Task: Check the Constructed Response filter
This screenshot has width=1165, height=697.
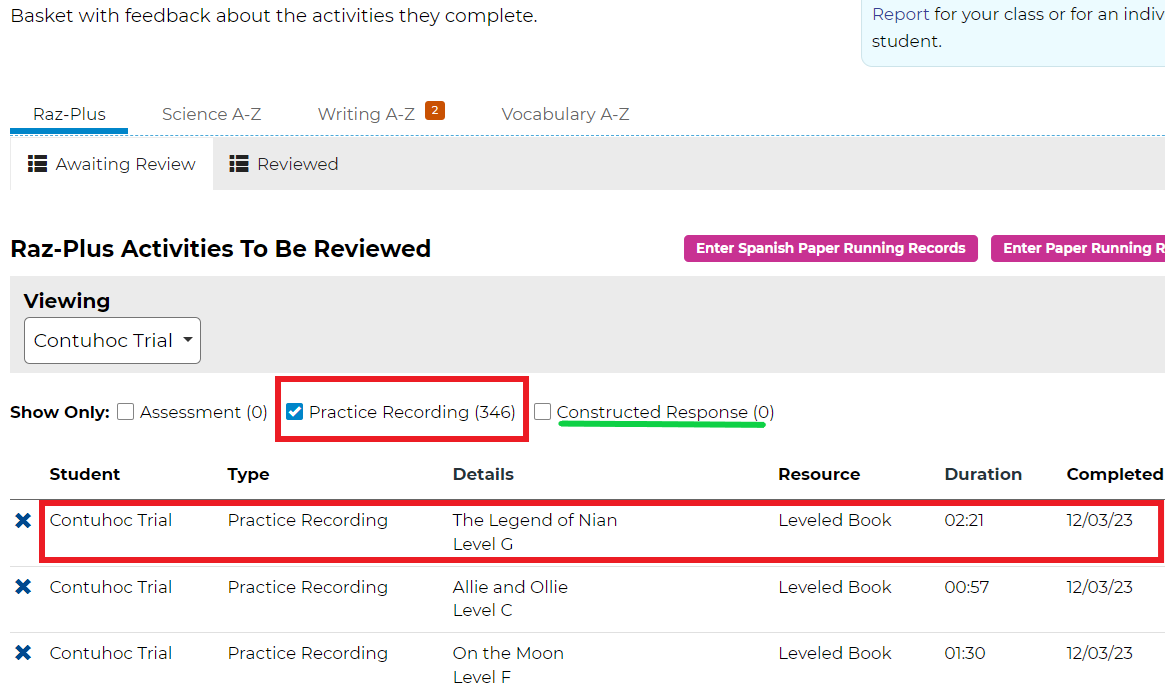Action: (542, 412)
